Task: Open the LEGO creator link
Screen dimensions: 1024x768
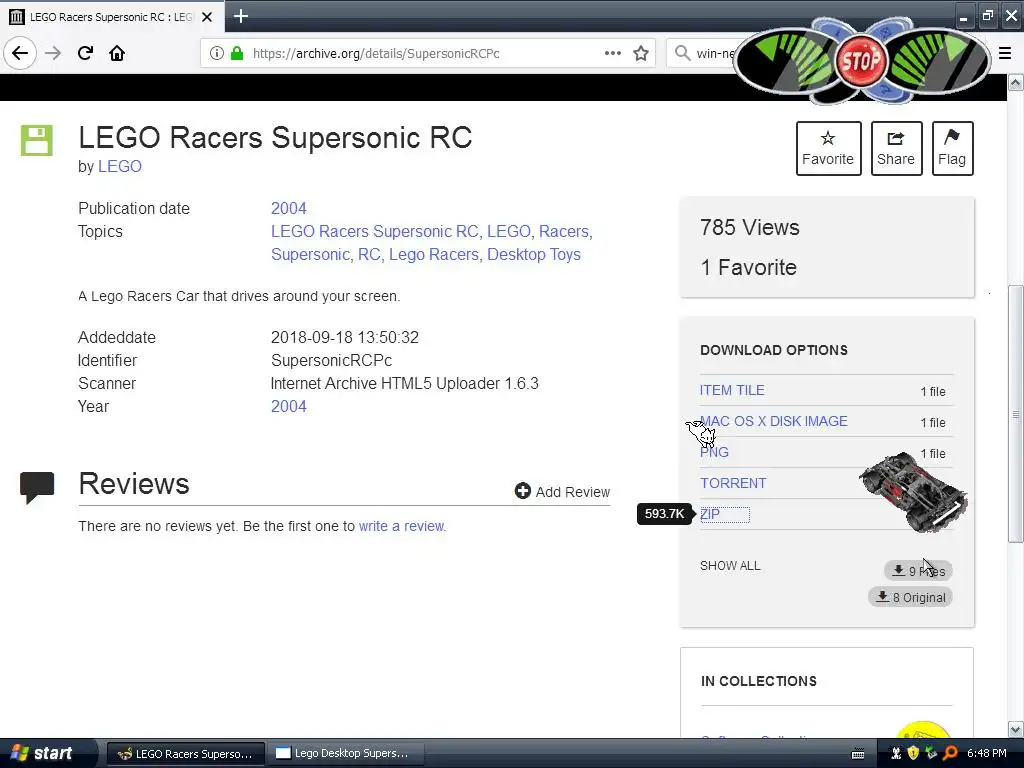Action: [x=120, y=167]
